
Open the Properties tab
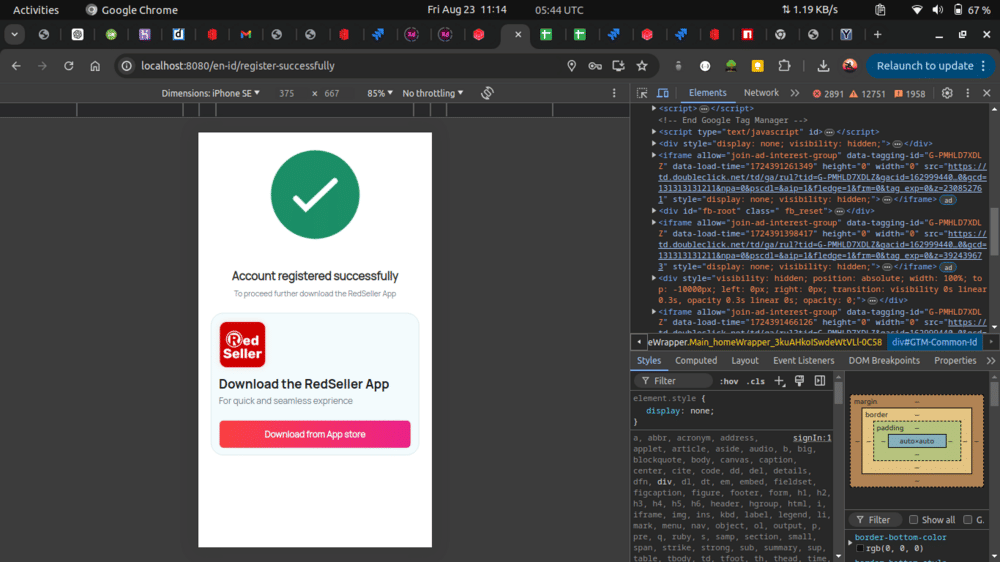tap(955, 360)
